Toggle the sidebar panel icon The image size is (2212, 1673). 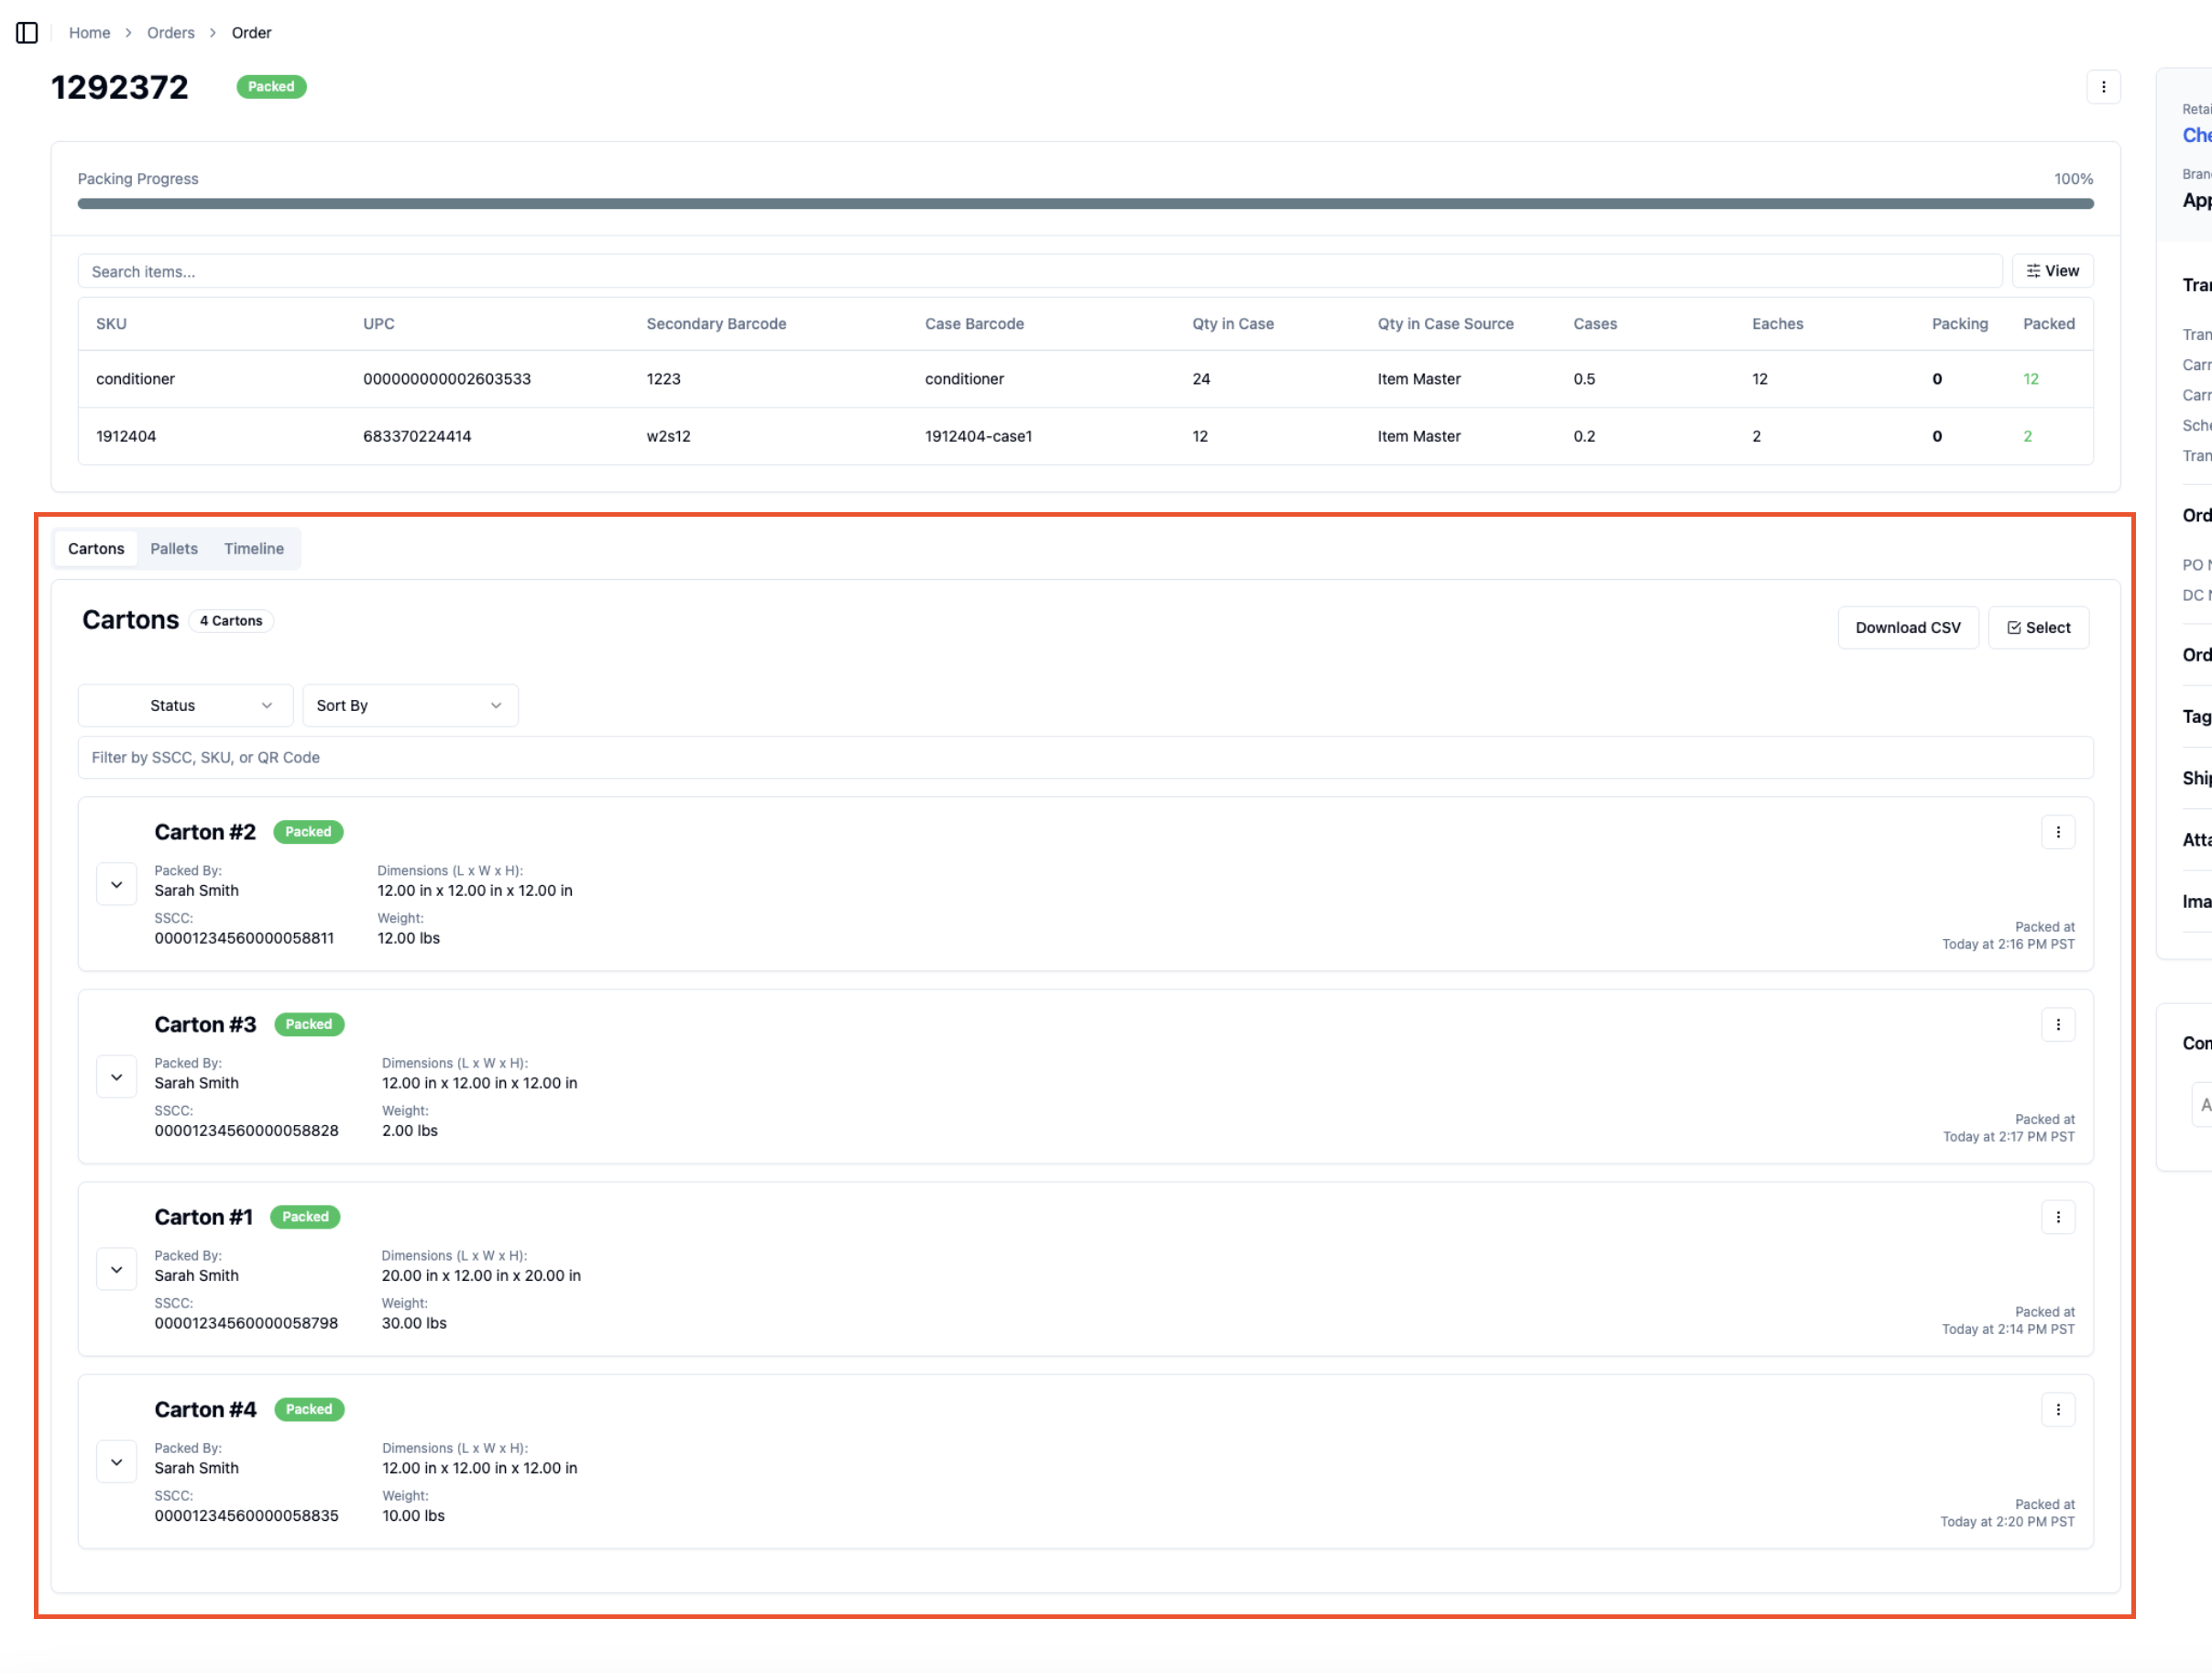point(27,33)
